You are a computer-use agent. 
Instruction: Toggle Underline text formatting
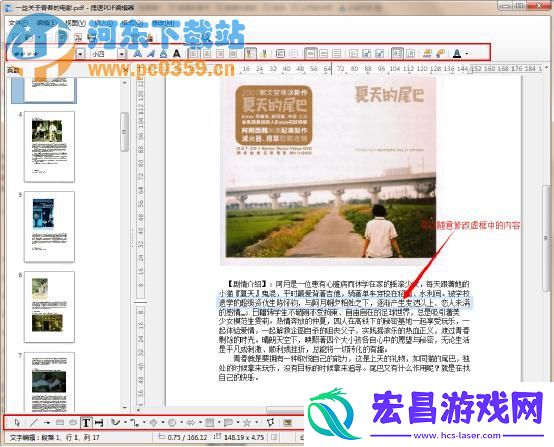[x=163, y=54]
